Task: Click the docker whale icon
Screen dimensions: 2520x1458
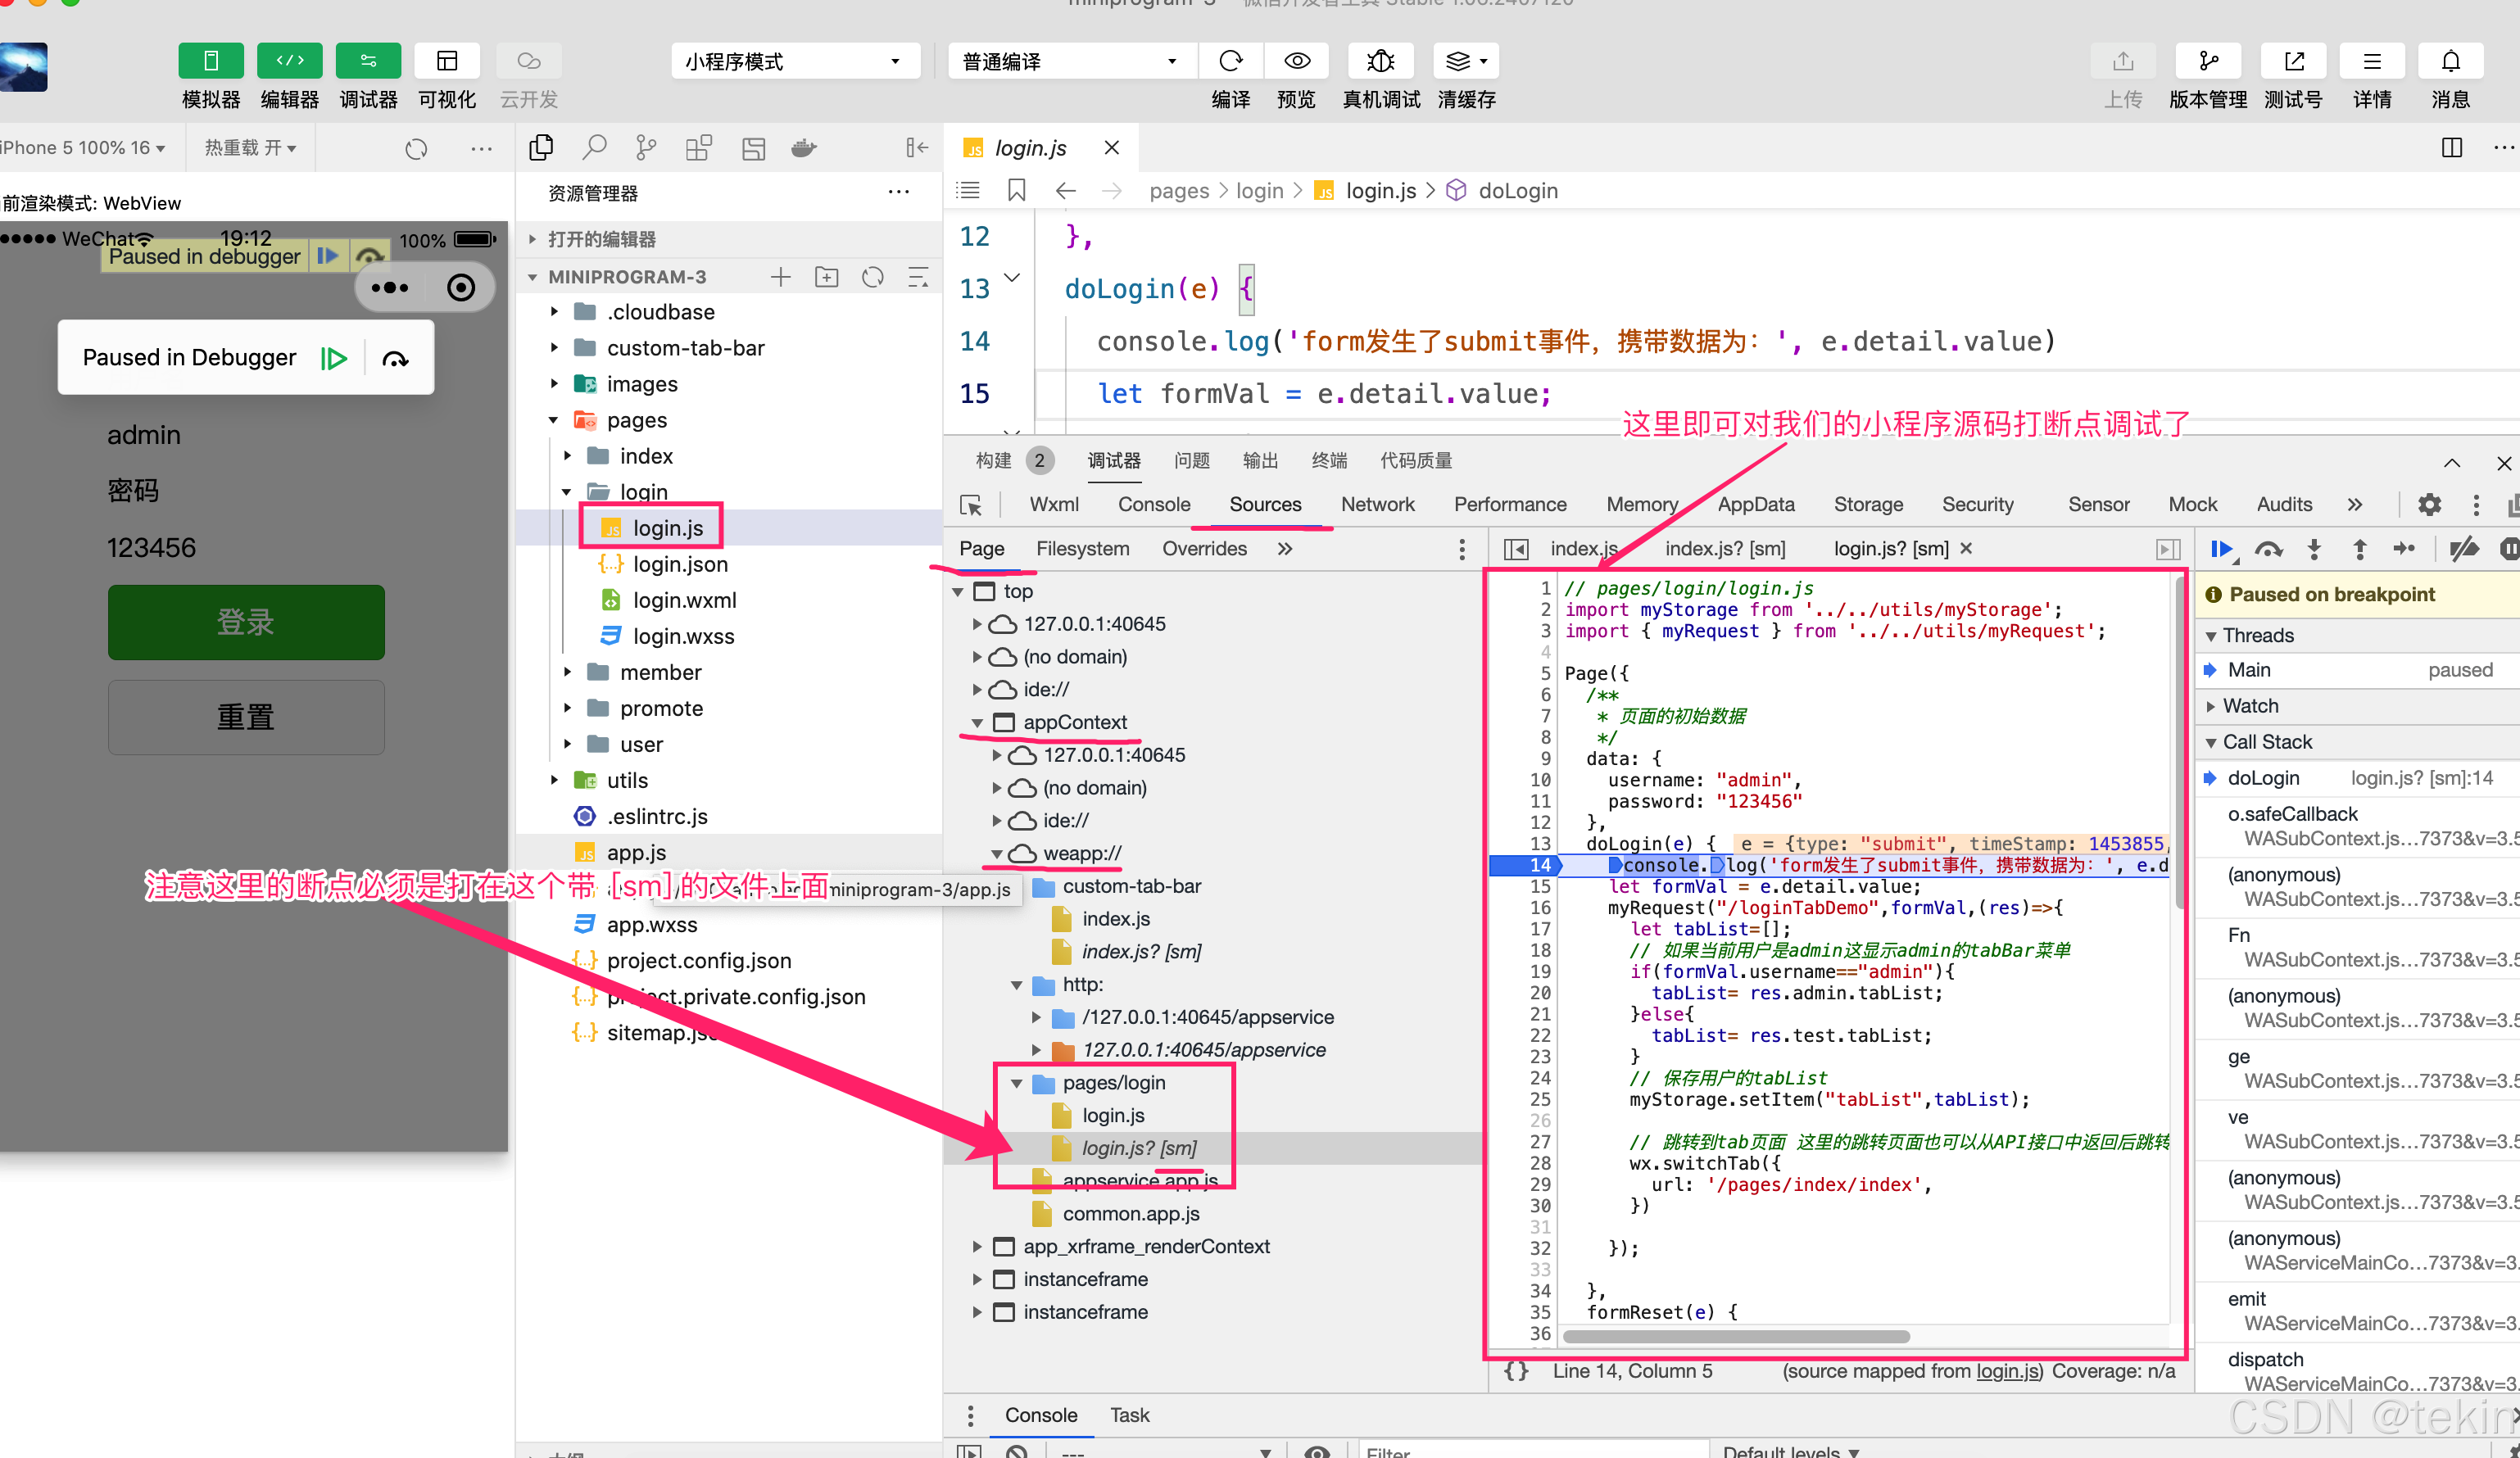Action: coord(804,148)
